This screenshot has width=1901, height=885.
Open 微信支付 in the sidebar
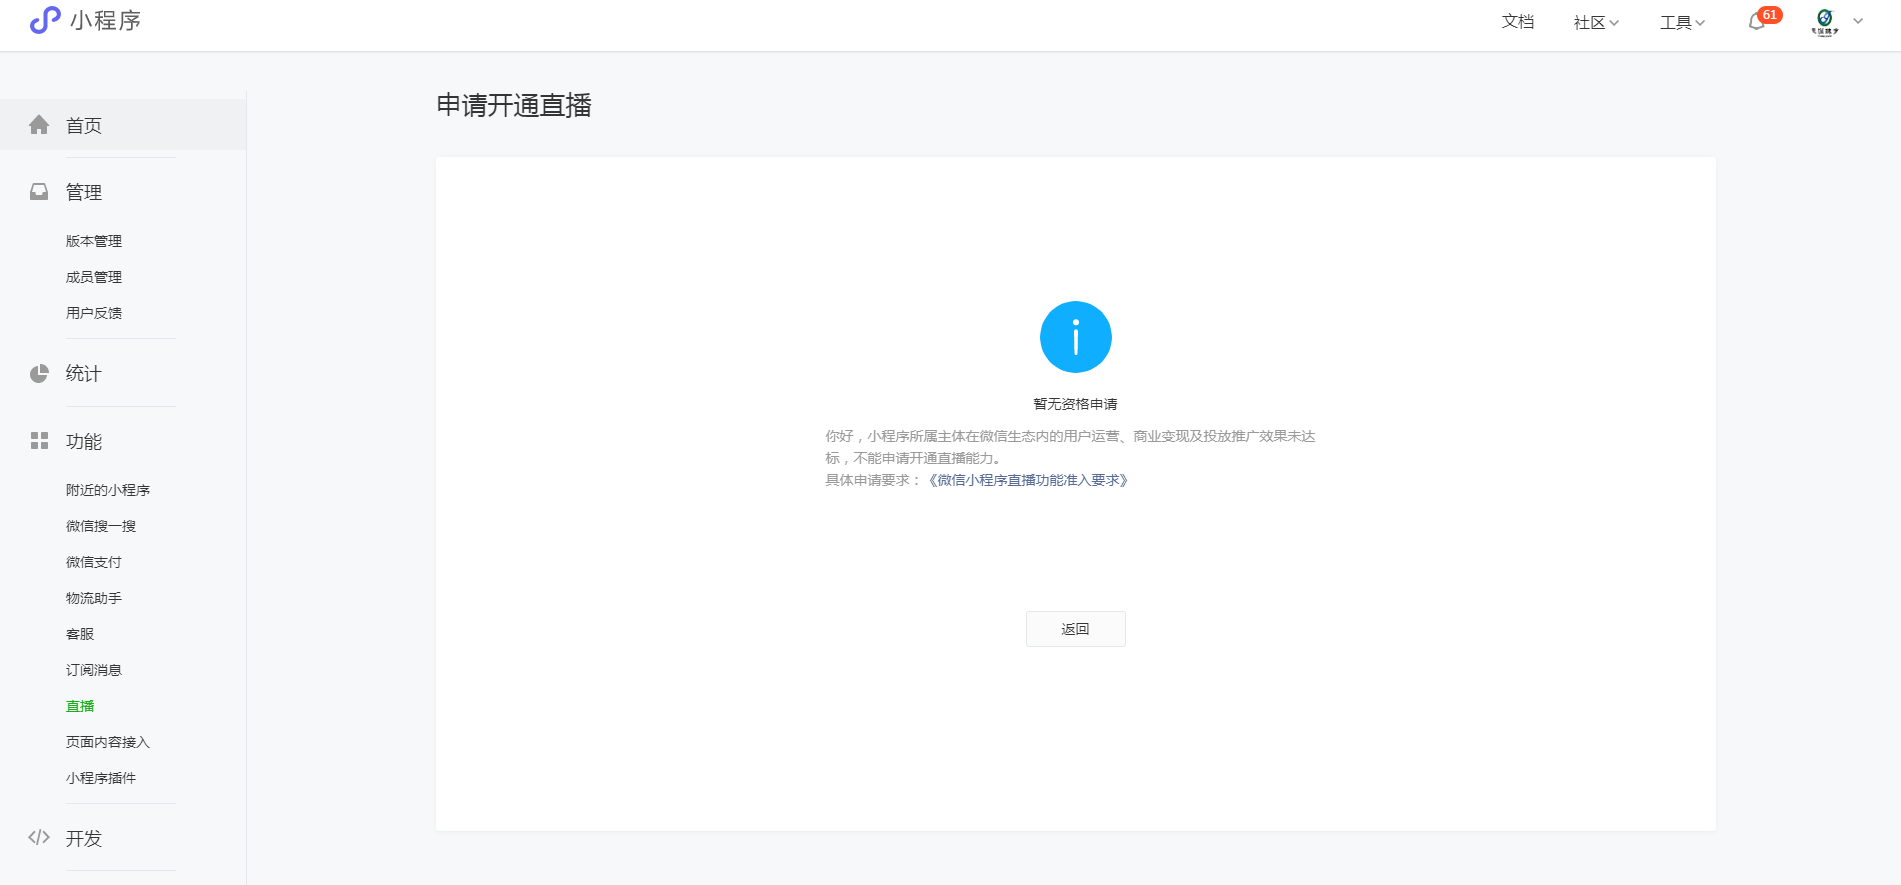click(x=94, y=562)
